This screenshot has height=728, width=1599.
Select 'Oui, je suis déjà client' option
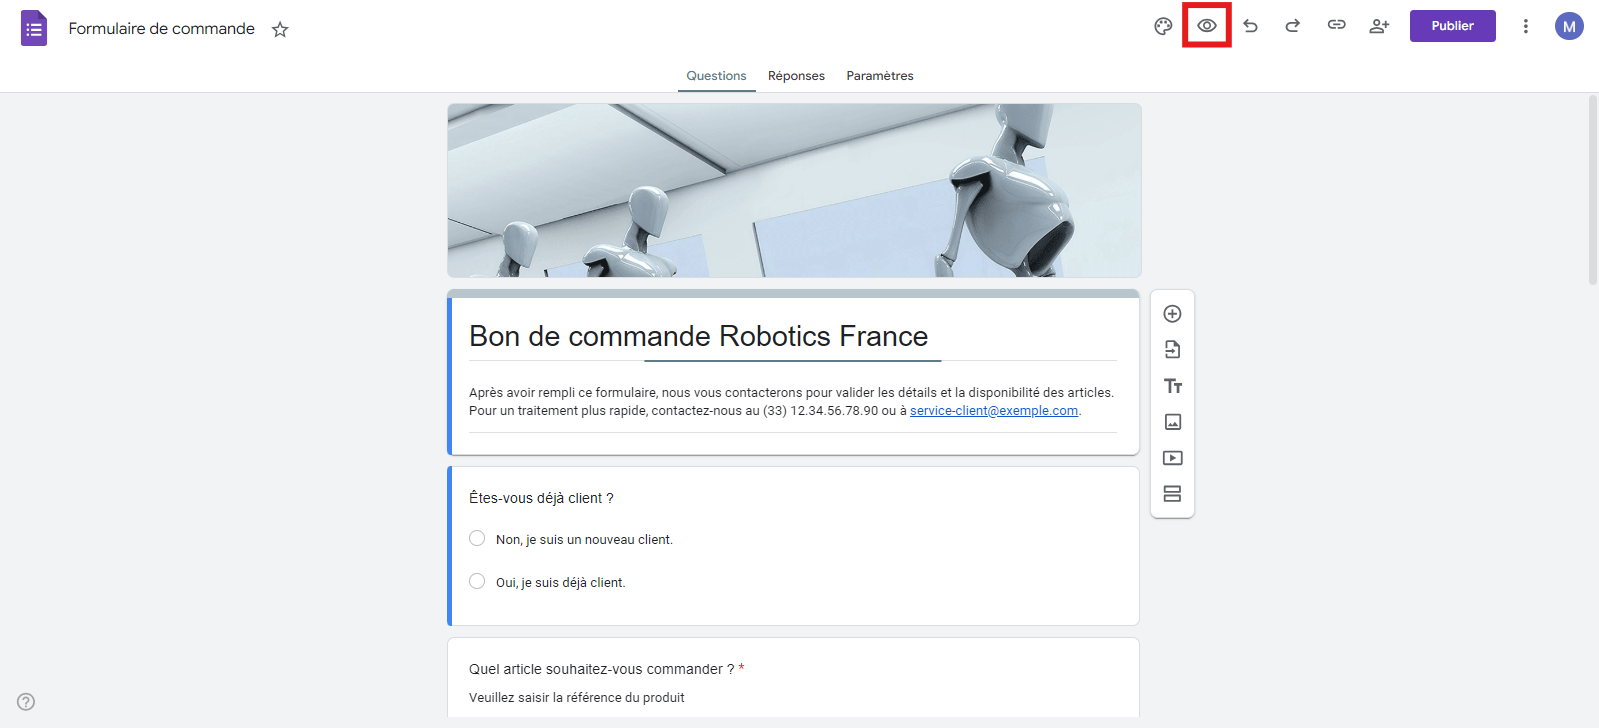pos(477,582)
